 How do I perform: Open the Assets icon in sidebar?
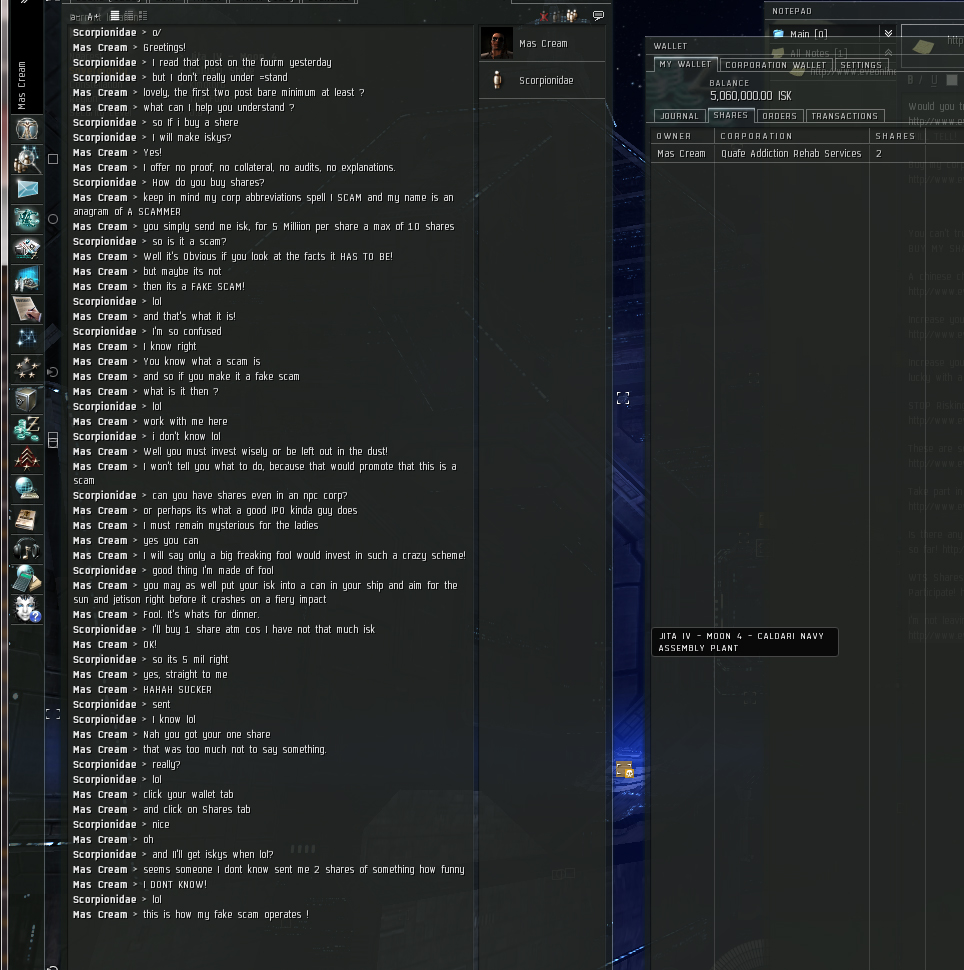click(x=27, y=249)
